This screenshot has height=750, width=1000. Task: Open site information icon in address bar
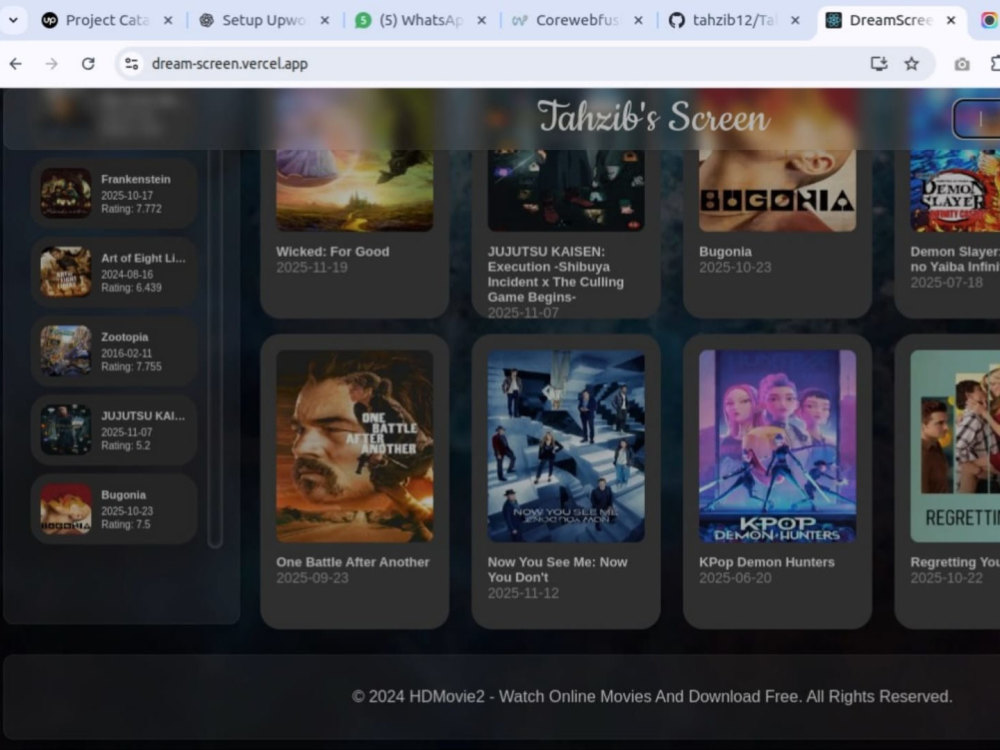pos(131,64)
